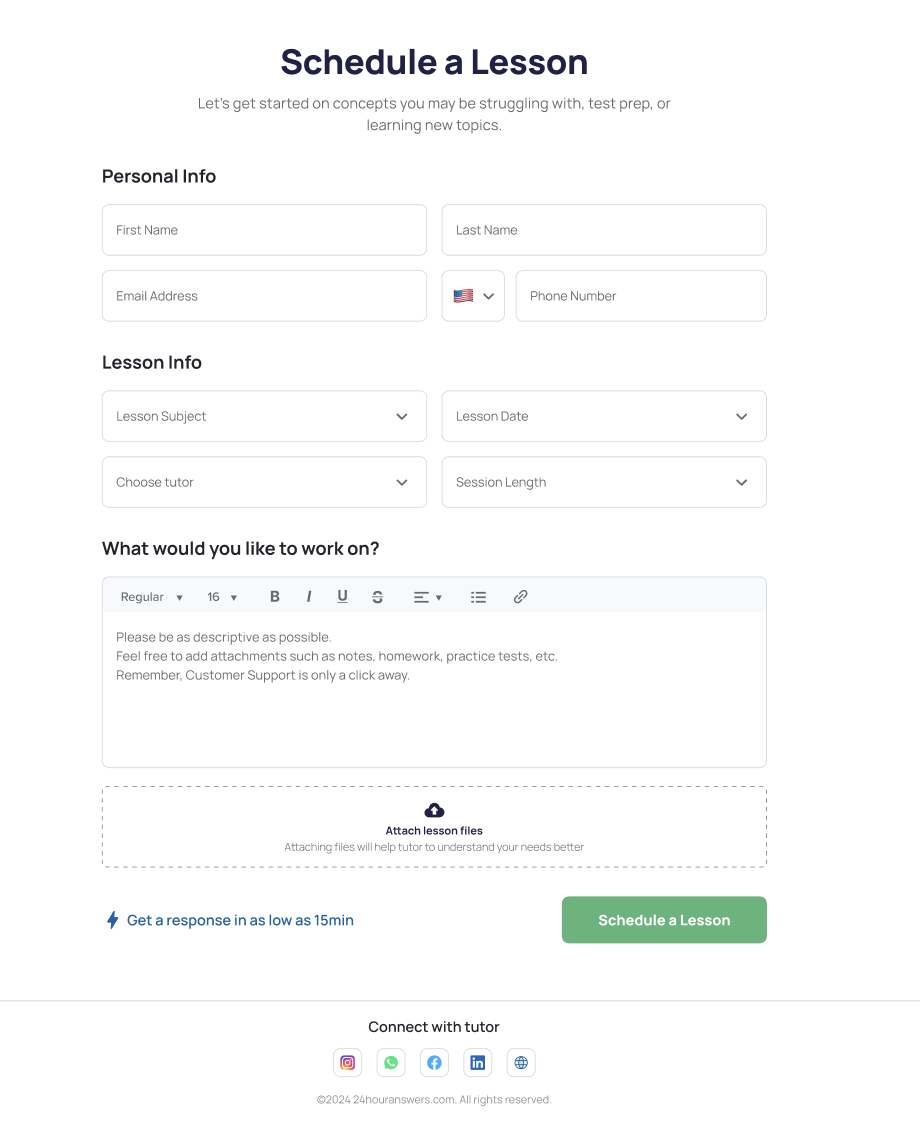Insert a hyperlink using link icon
Image resolution: width=920 pixels, height=1124 pixels.
[520, 597]
